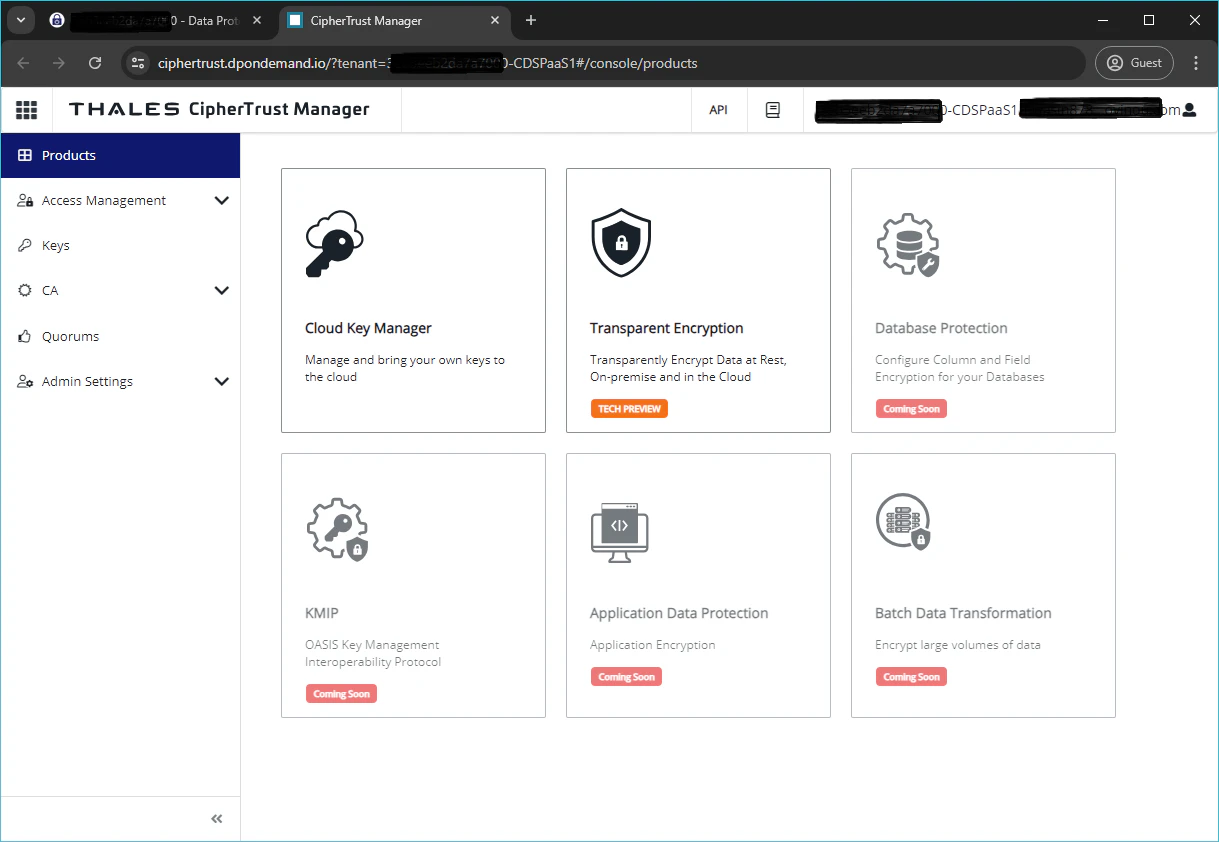
Task: Click the Batch Data Transformation icon
Action: point(904,522)
